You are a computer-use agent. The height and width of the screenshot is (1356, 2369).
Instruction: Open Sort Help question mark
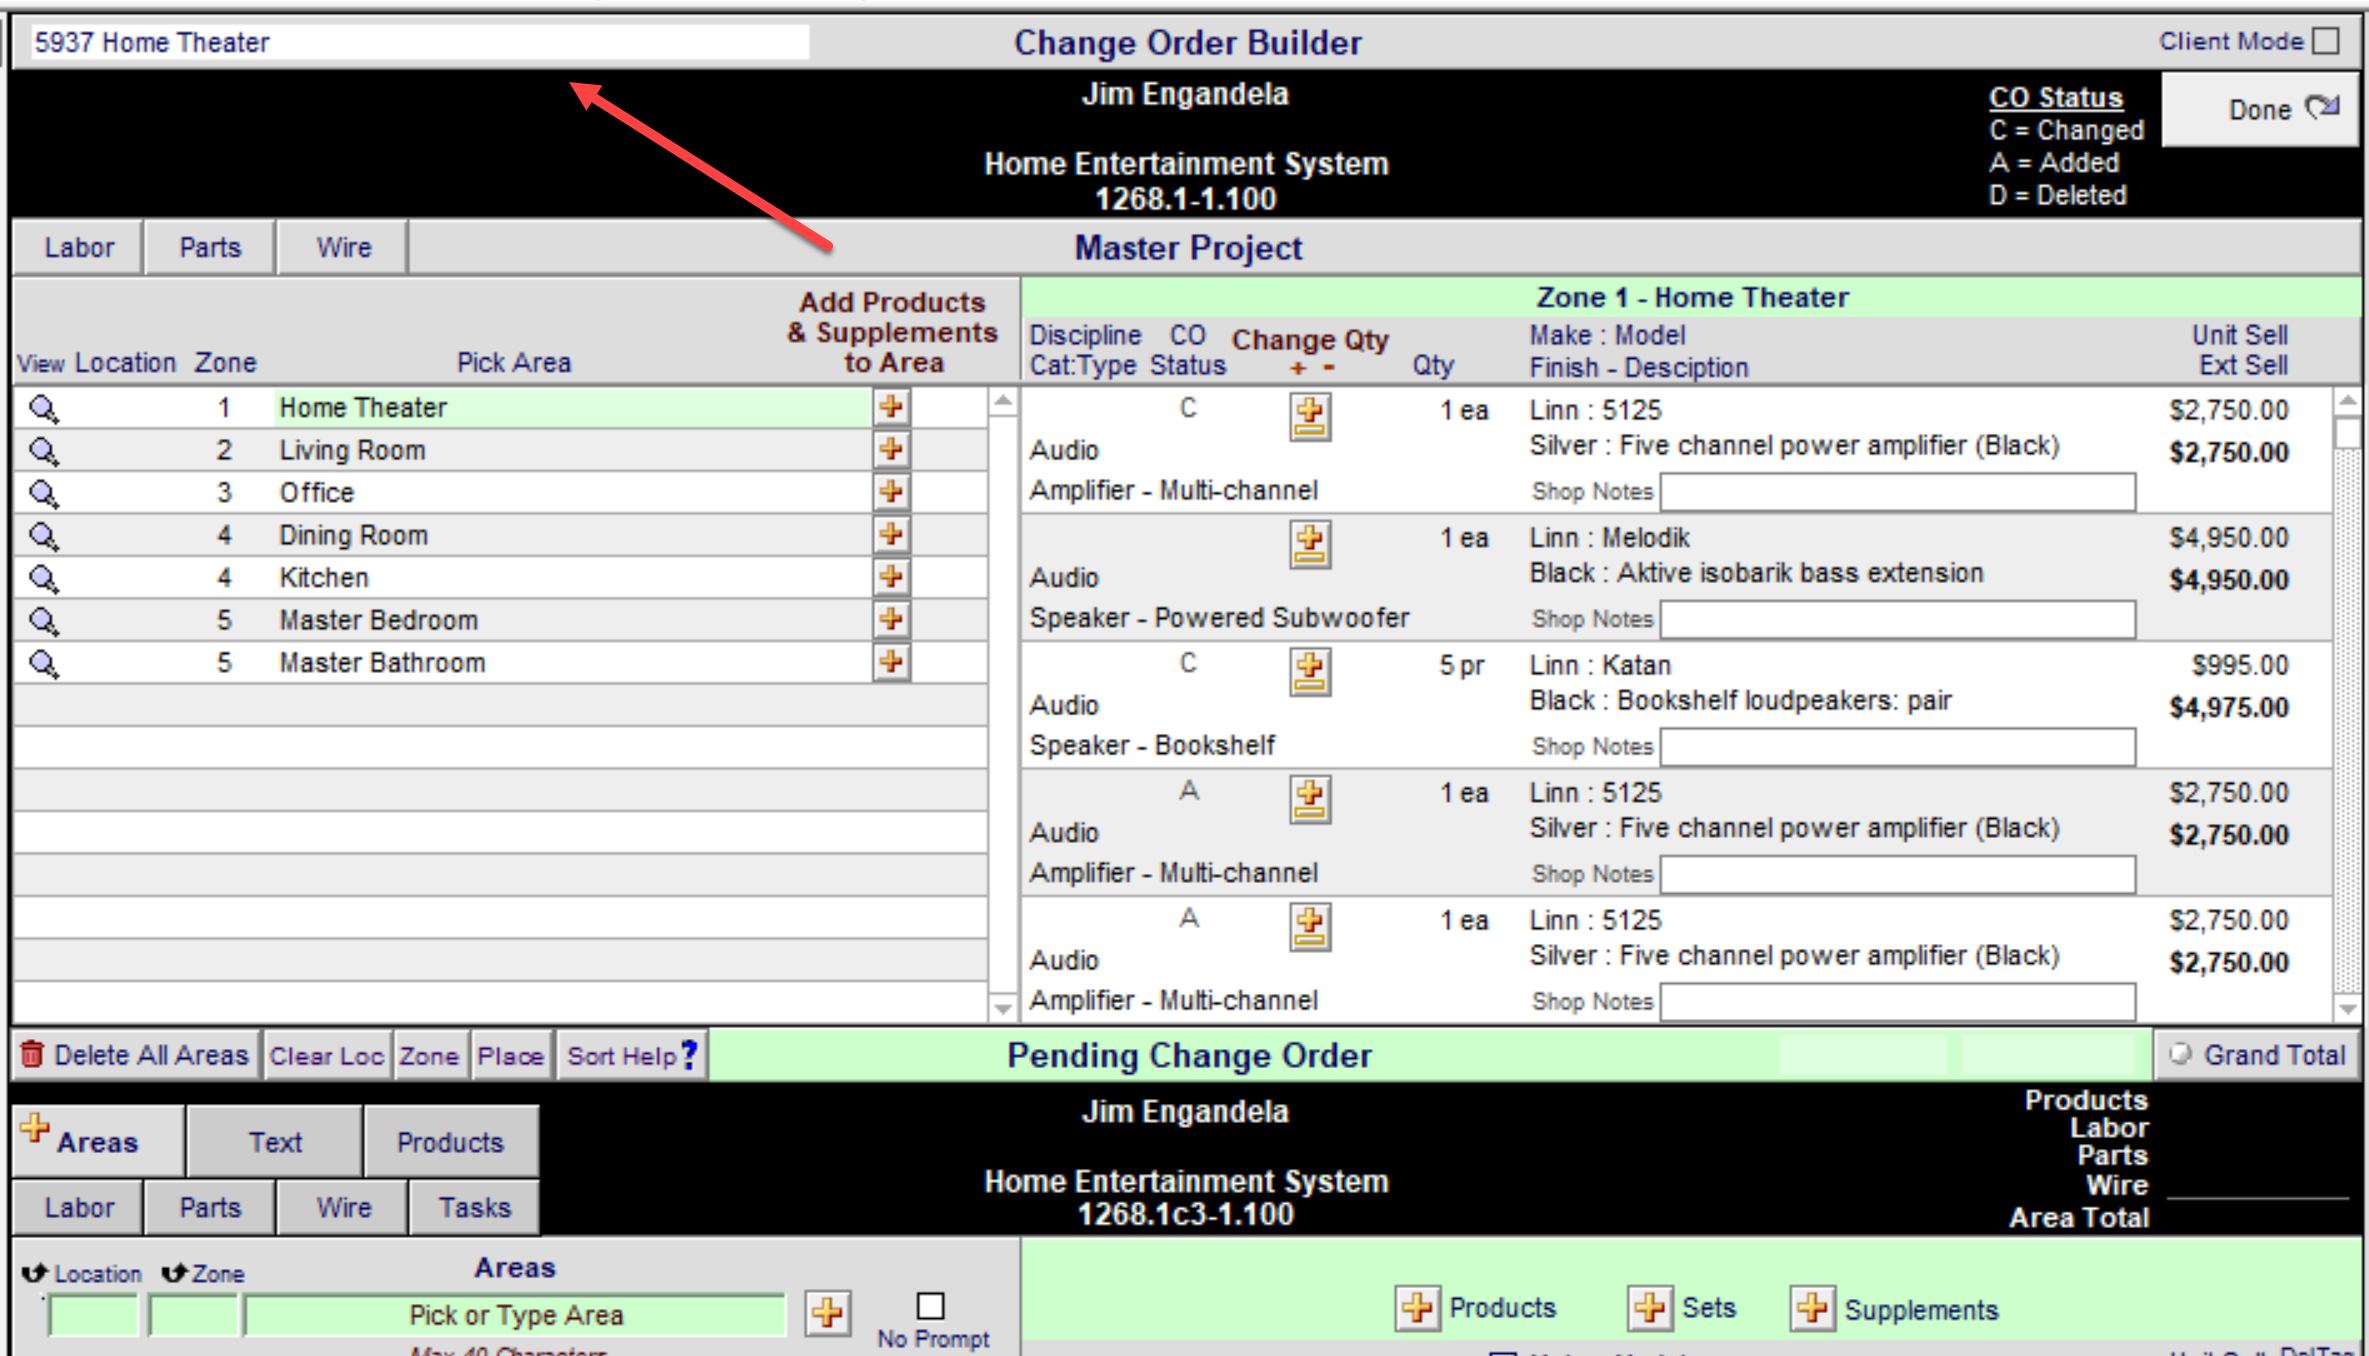click(689, 1055)
